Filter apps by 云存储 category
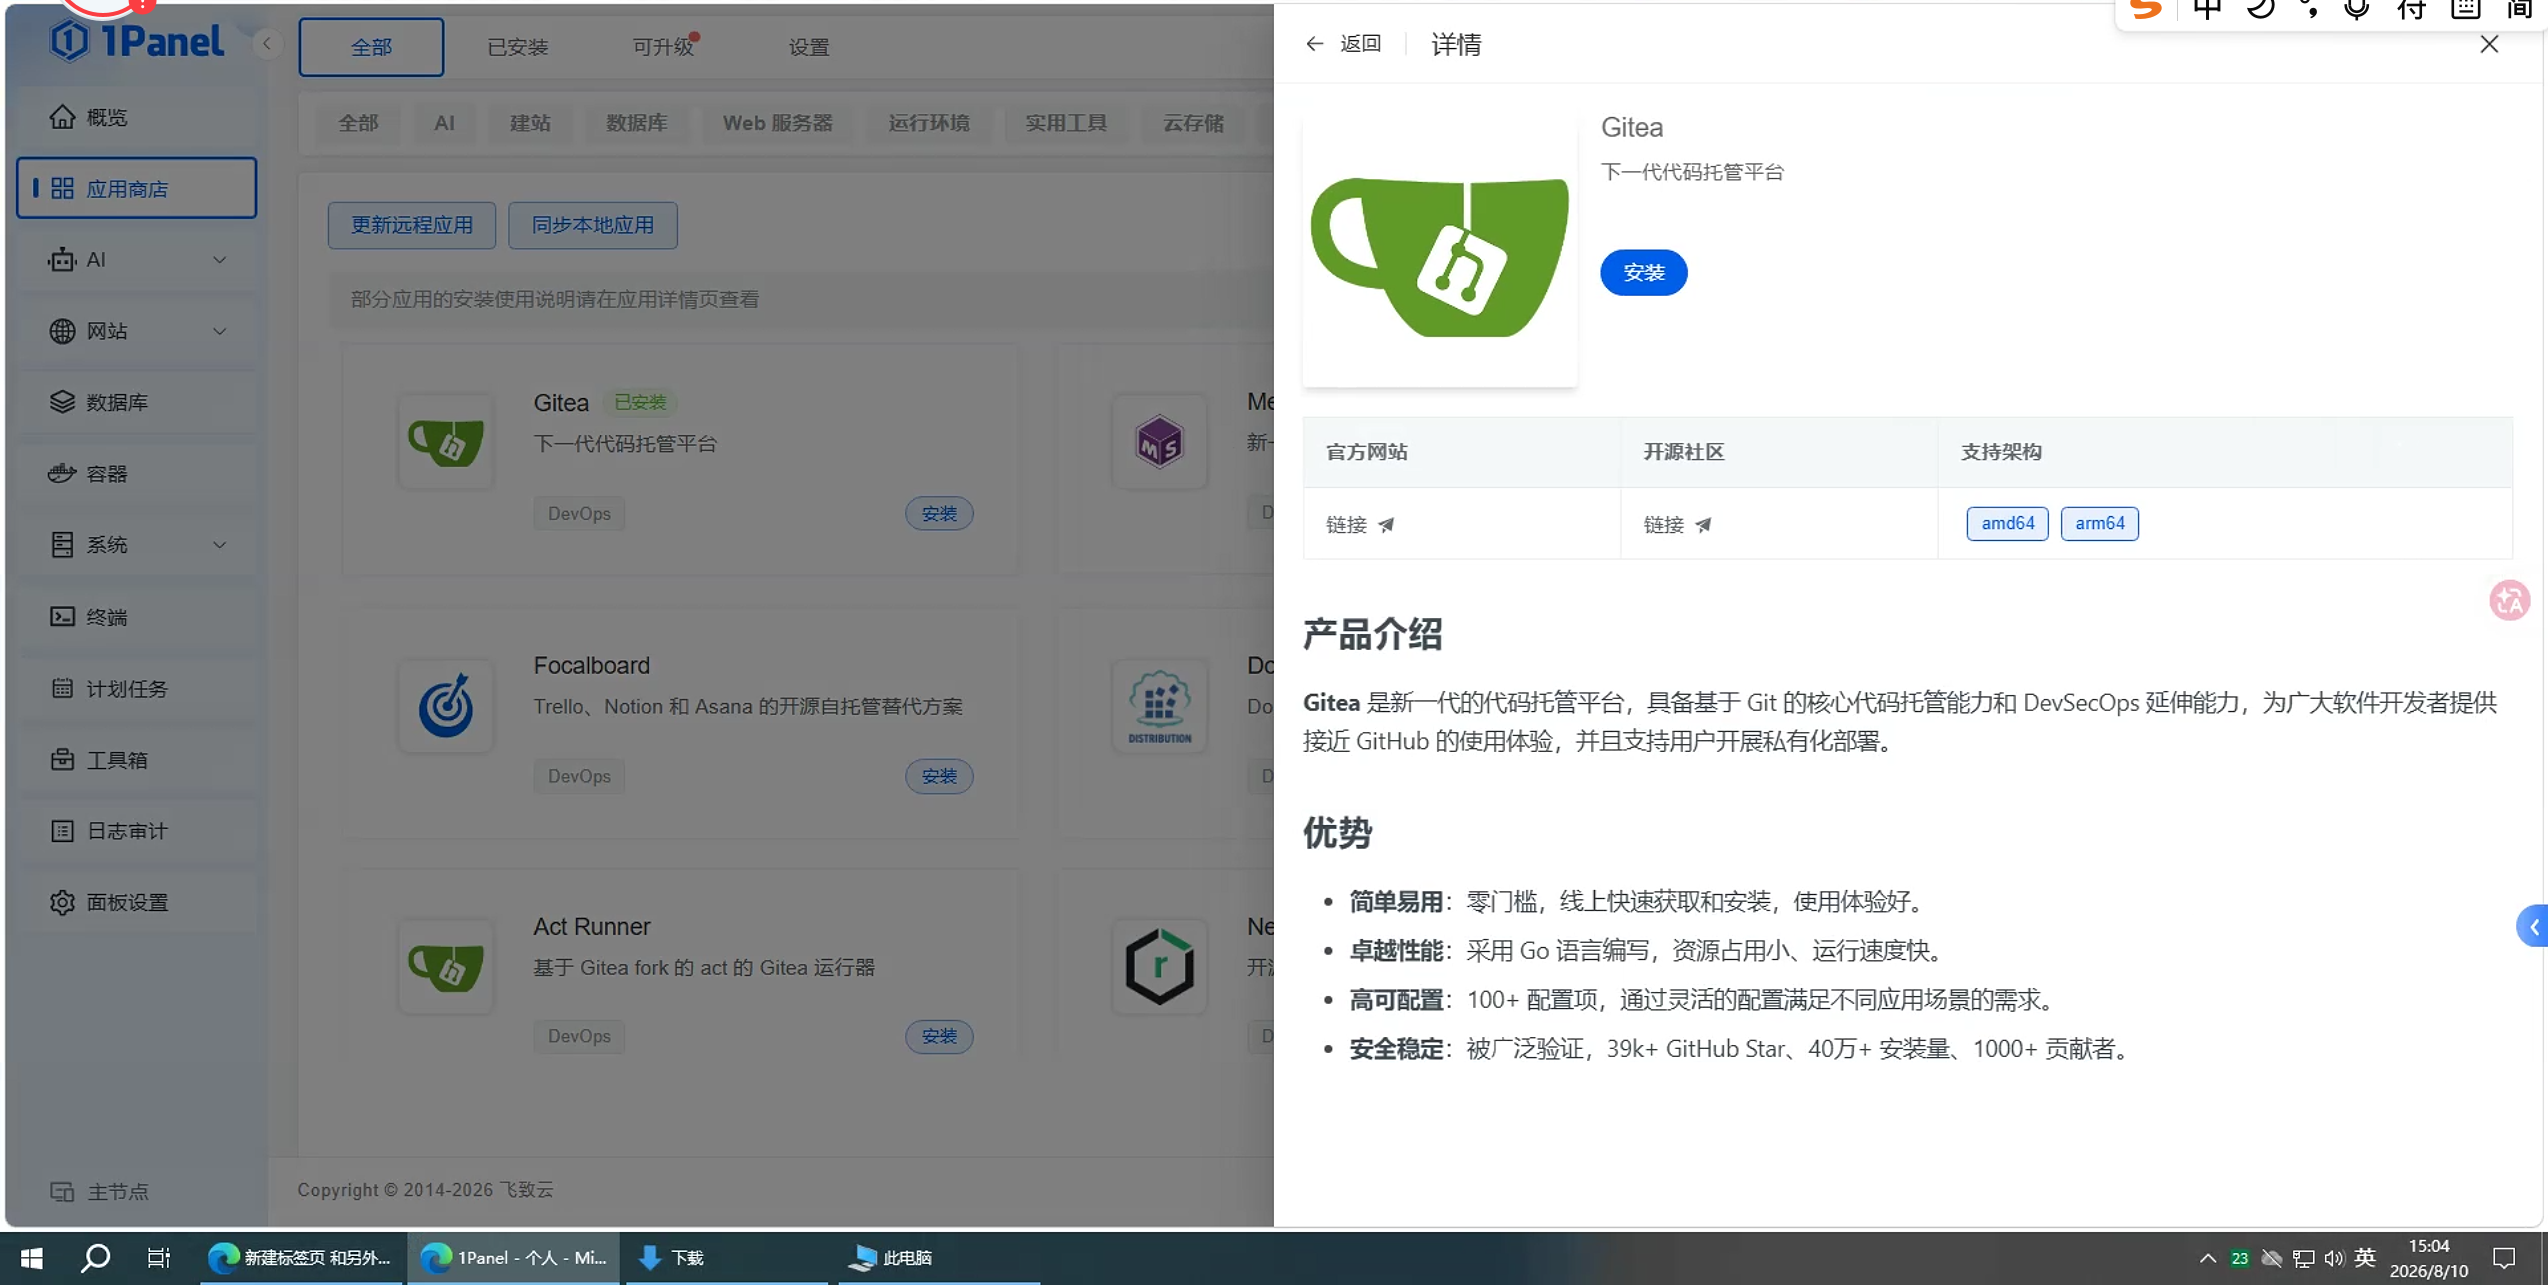 point(1193,123)
